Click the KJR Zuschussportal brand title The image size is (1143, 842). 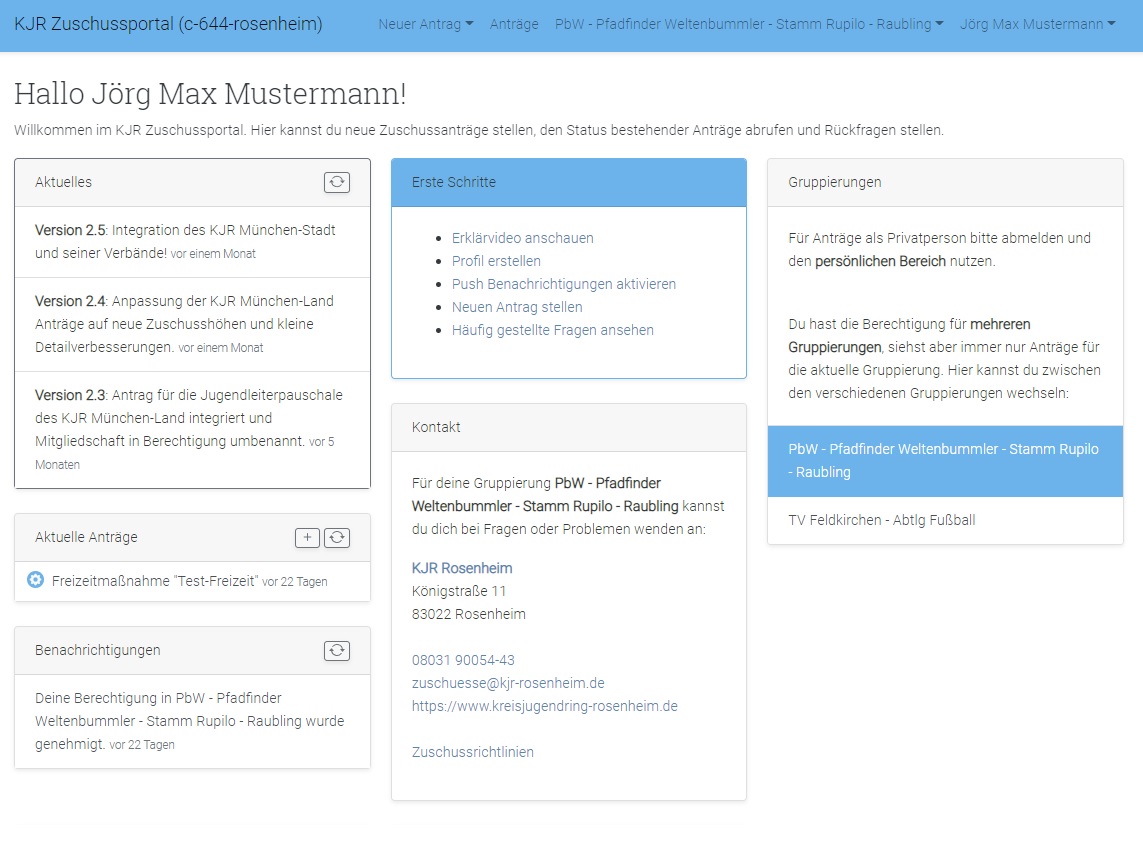[x=168, y=24]
